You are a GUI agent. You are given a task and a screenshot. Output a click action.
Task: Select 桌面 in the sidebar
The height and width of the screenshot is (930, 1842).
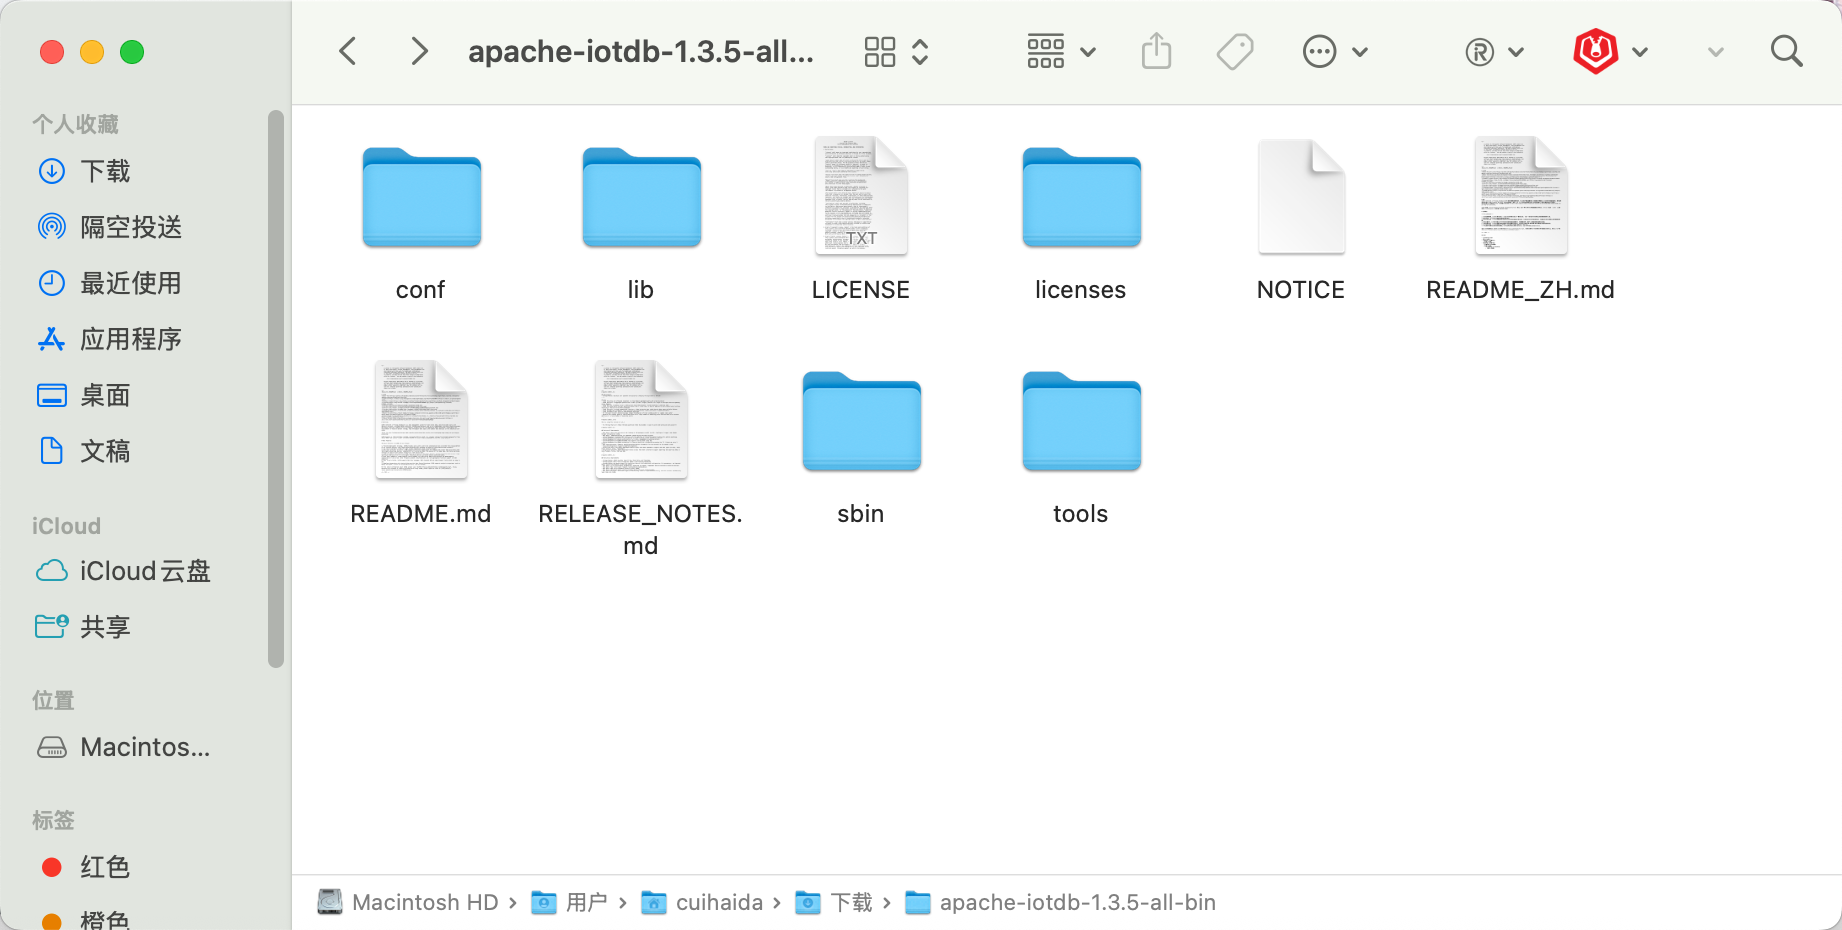84,395
